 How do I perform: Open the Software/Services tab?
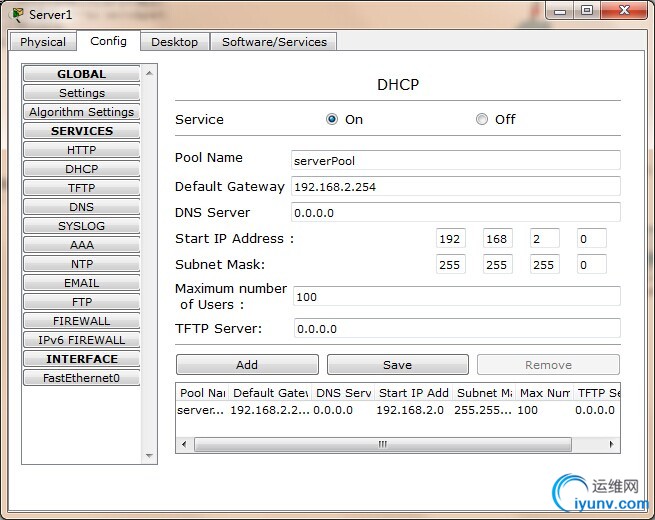pyautogui.click(x=274, y=42)
